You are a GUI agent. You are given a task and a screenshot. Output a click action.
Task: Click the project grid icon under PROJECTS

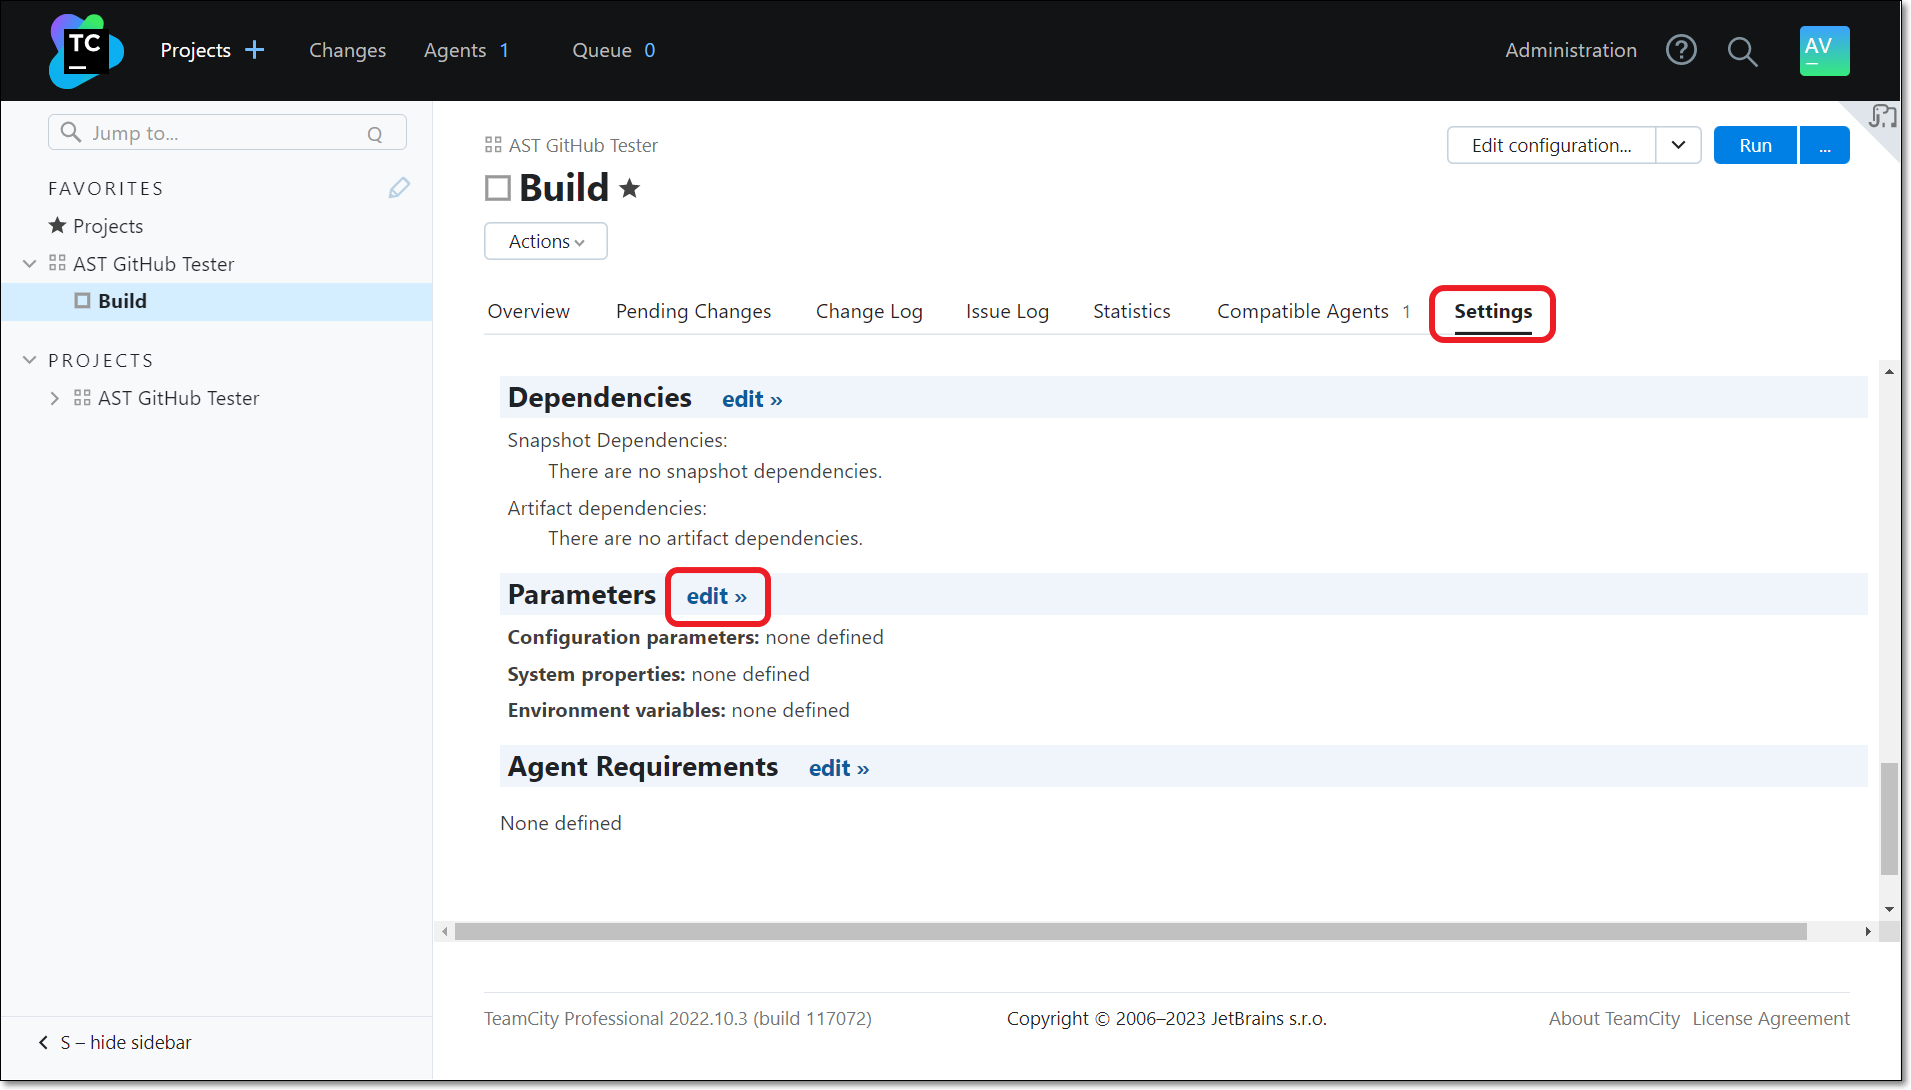(x=82, y=398)
